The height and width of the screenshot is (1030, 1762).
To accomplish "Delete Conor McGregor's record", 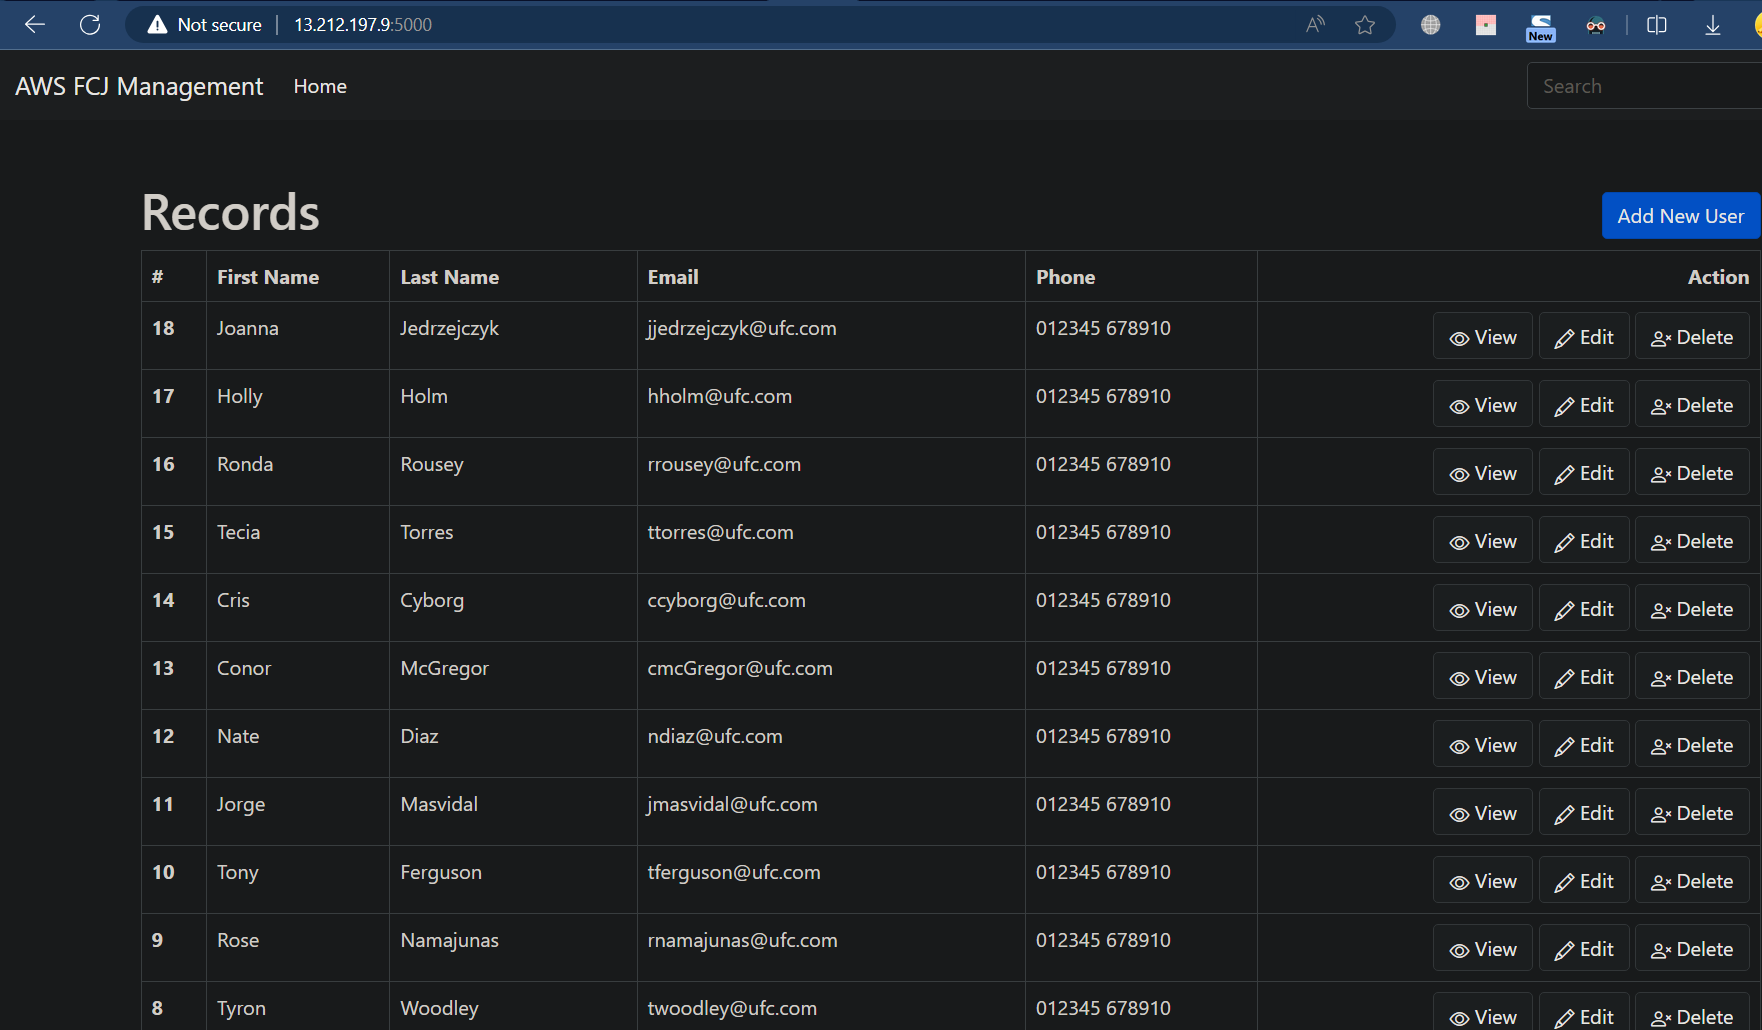I will tap(1692, 677).
